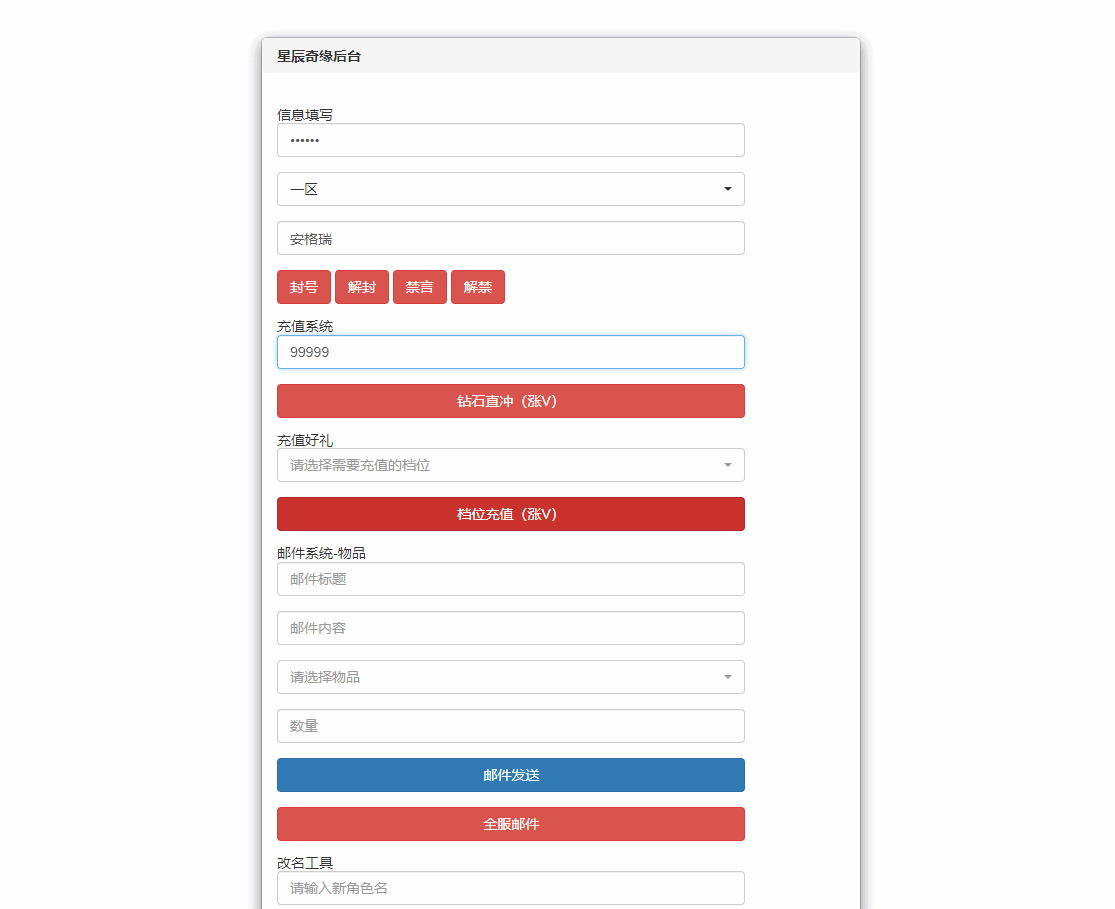This screenshot has width=1115, height=909.
Task: Open the 请选择物品 item dropdown
Action: 510,677
